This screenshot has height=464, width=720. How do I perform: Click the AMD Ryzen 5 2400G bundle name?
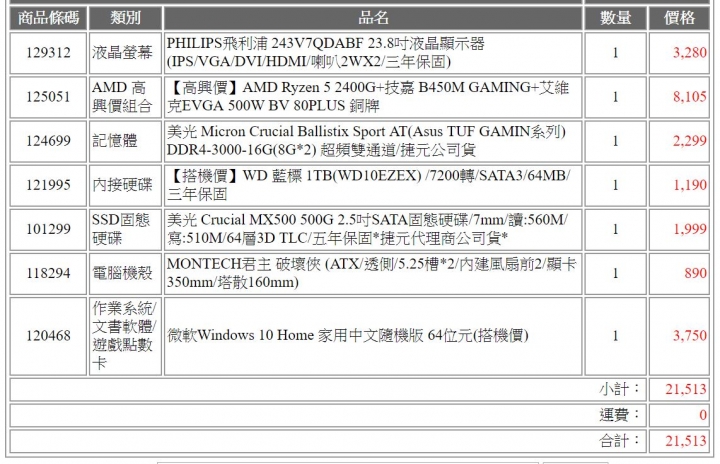coord(368,97)
